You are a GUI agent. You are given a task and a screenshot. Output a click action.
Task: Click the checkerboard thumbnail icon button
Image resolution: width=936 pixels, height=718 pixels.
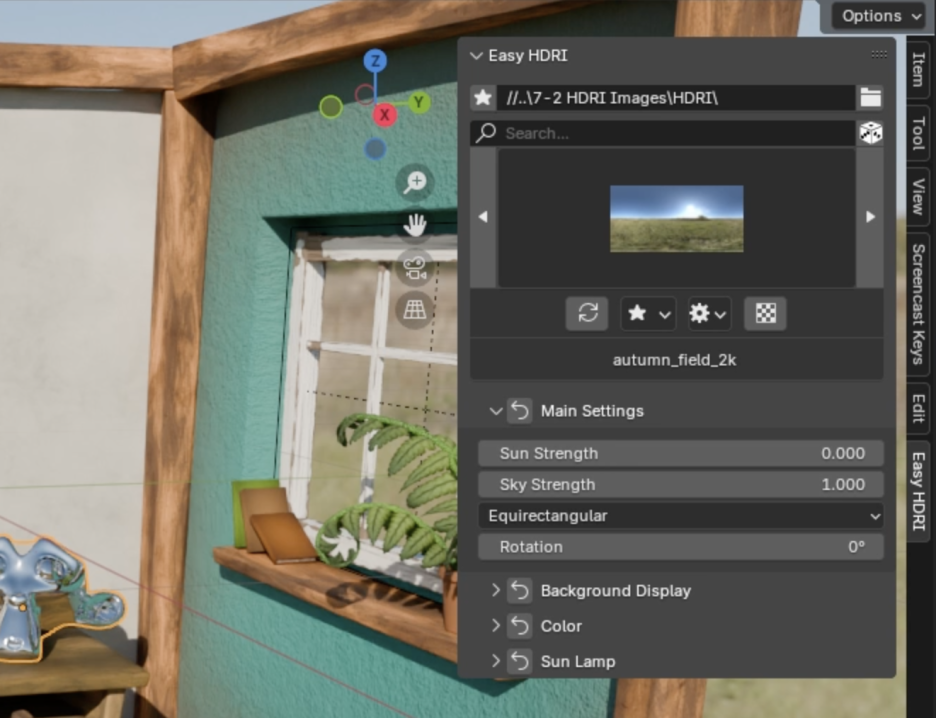765,313
